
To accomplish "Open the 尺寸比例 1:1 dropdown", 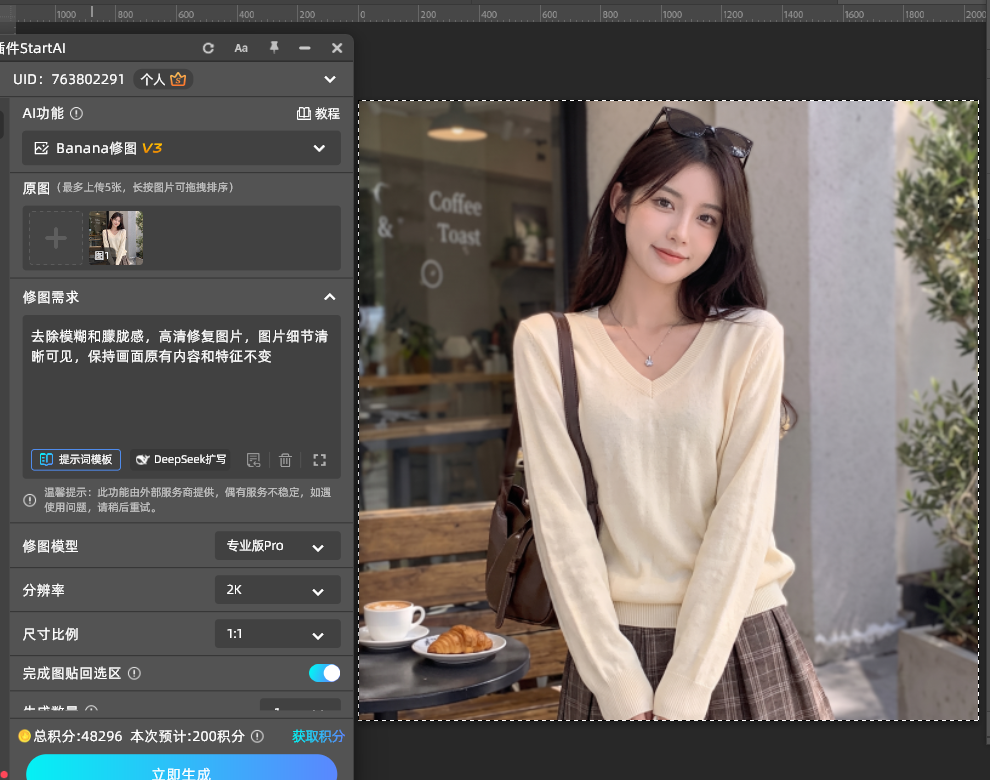I will click(x=278, y=634).
